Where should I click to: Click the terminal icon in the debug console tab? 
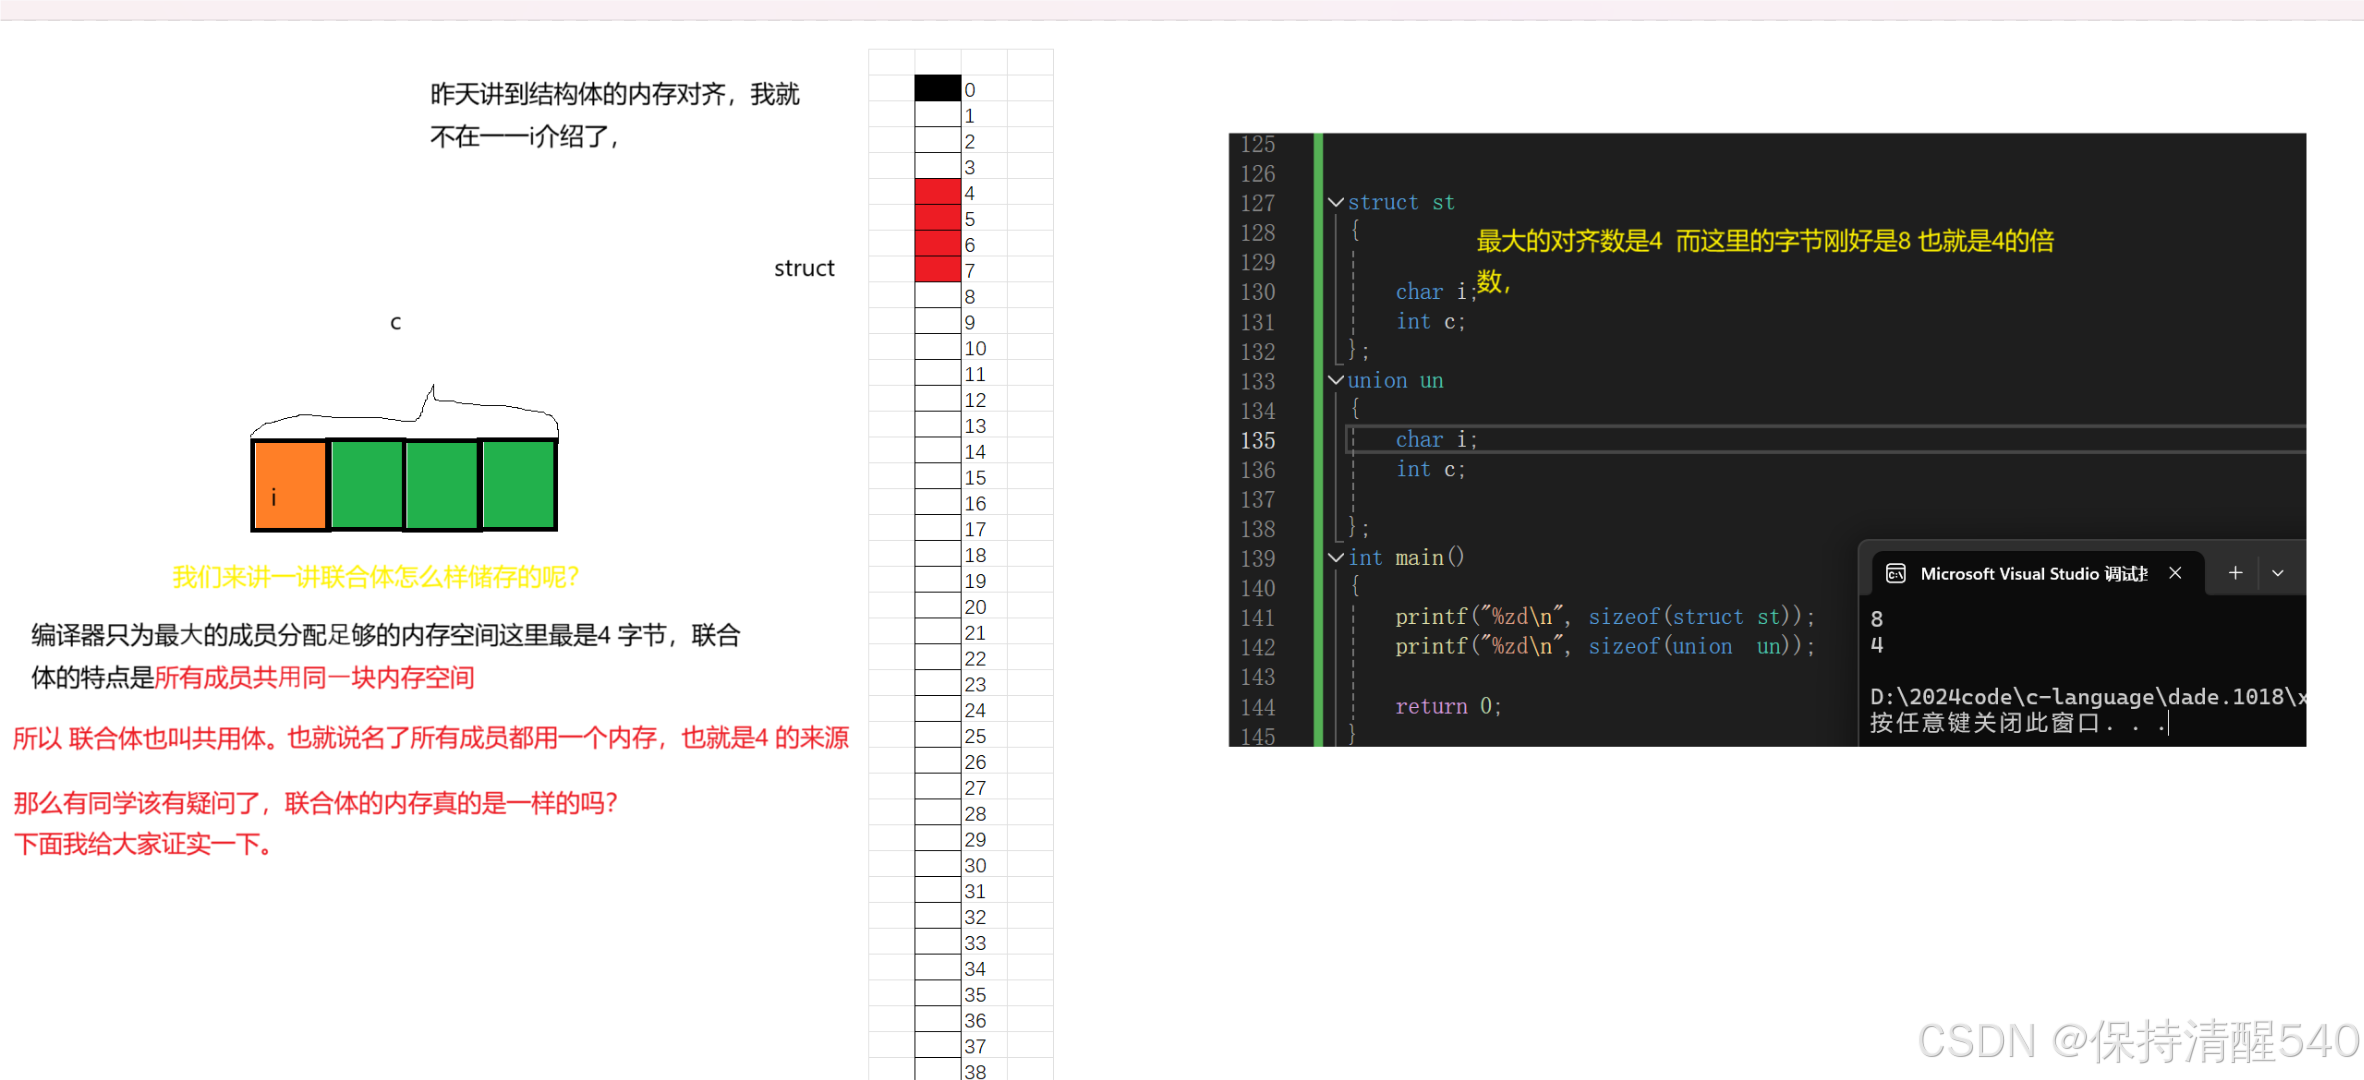tap(1895, 573)
